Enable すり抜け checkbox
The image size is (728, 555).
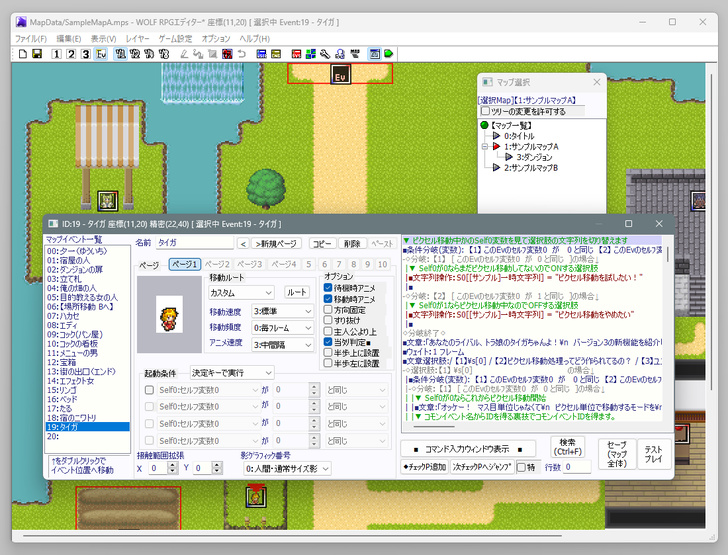pos(328,320)
